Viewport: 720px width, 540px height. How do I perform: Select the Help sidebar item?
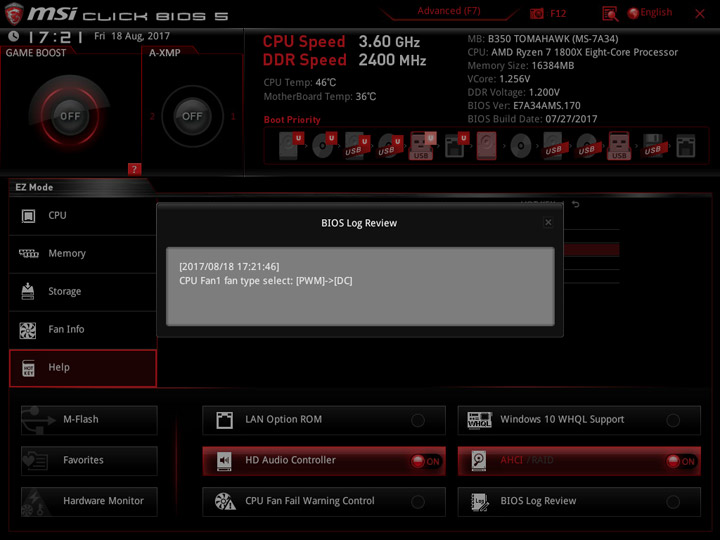83,368
